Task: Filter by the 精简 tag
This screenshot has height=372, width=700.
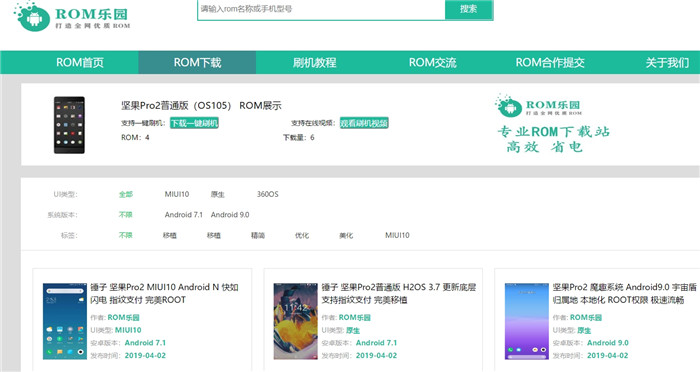Action: 258,235
